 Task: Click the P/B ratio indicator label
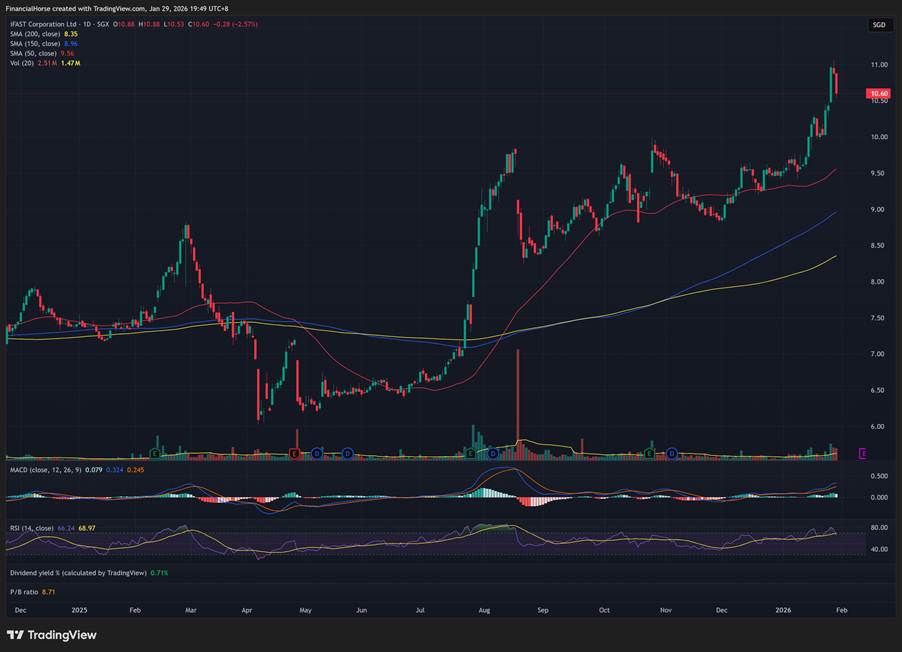click(24, 593)
